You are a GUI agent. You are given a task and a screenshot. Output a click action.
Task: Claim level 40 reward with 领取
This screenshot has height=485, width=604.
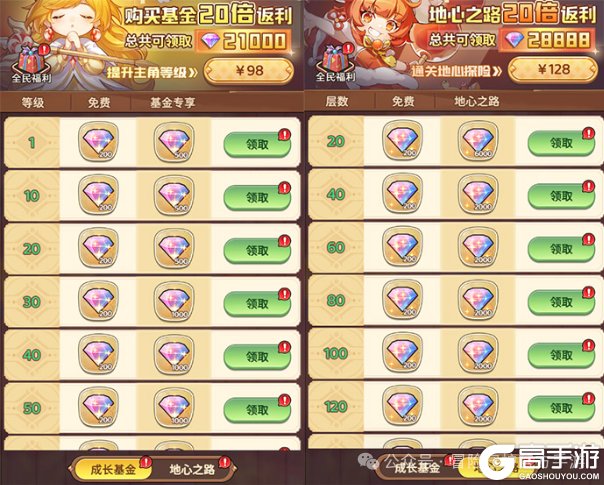coord(257,357)
